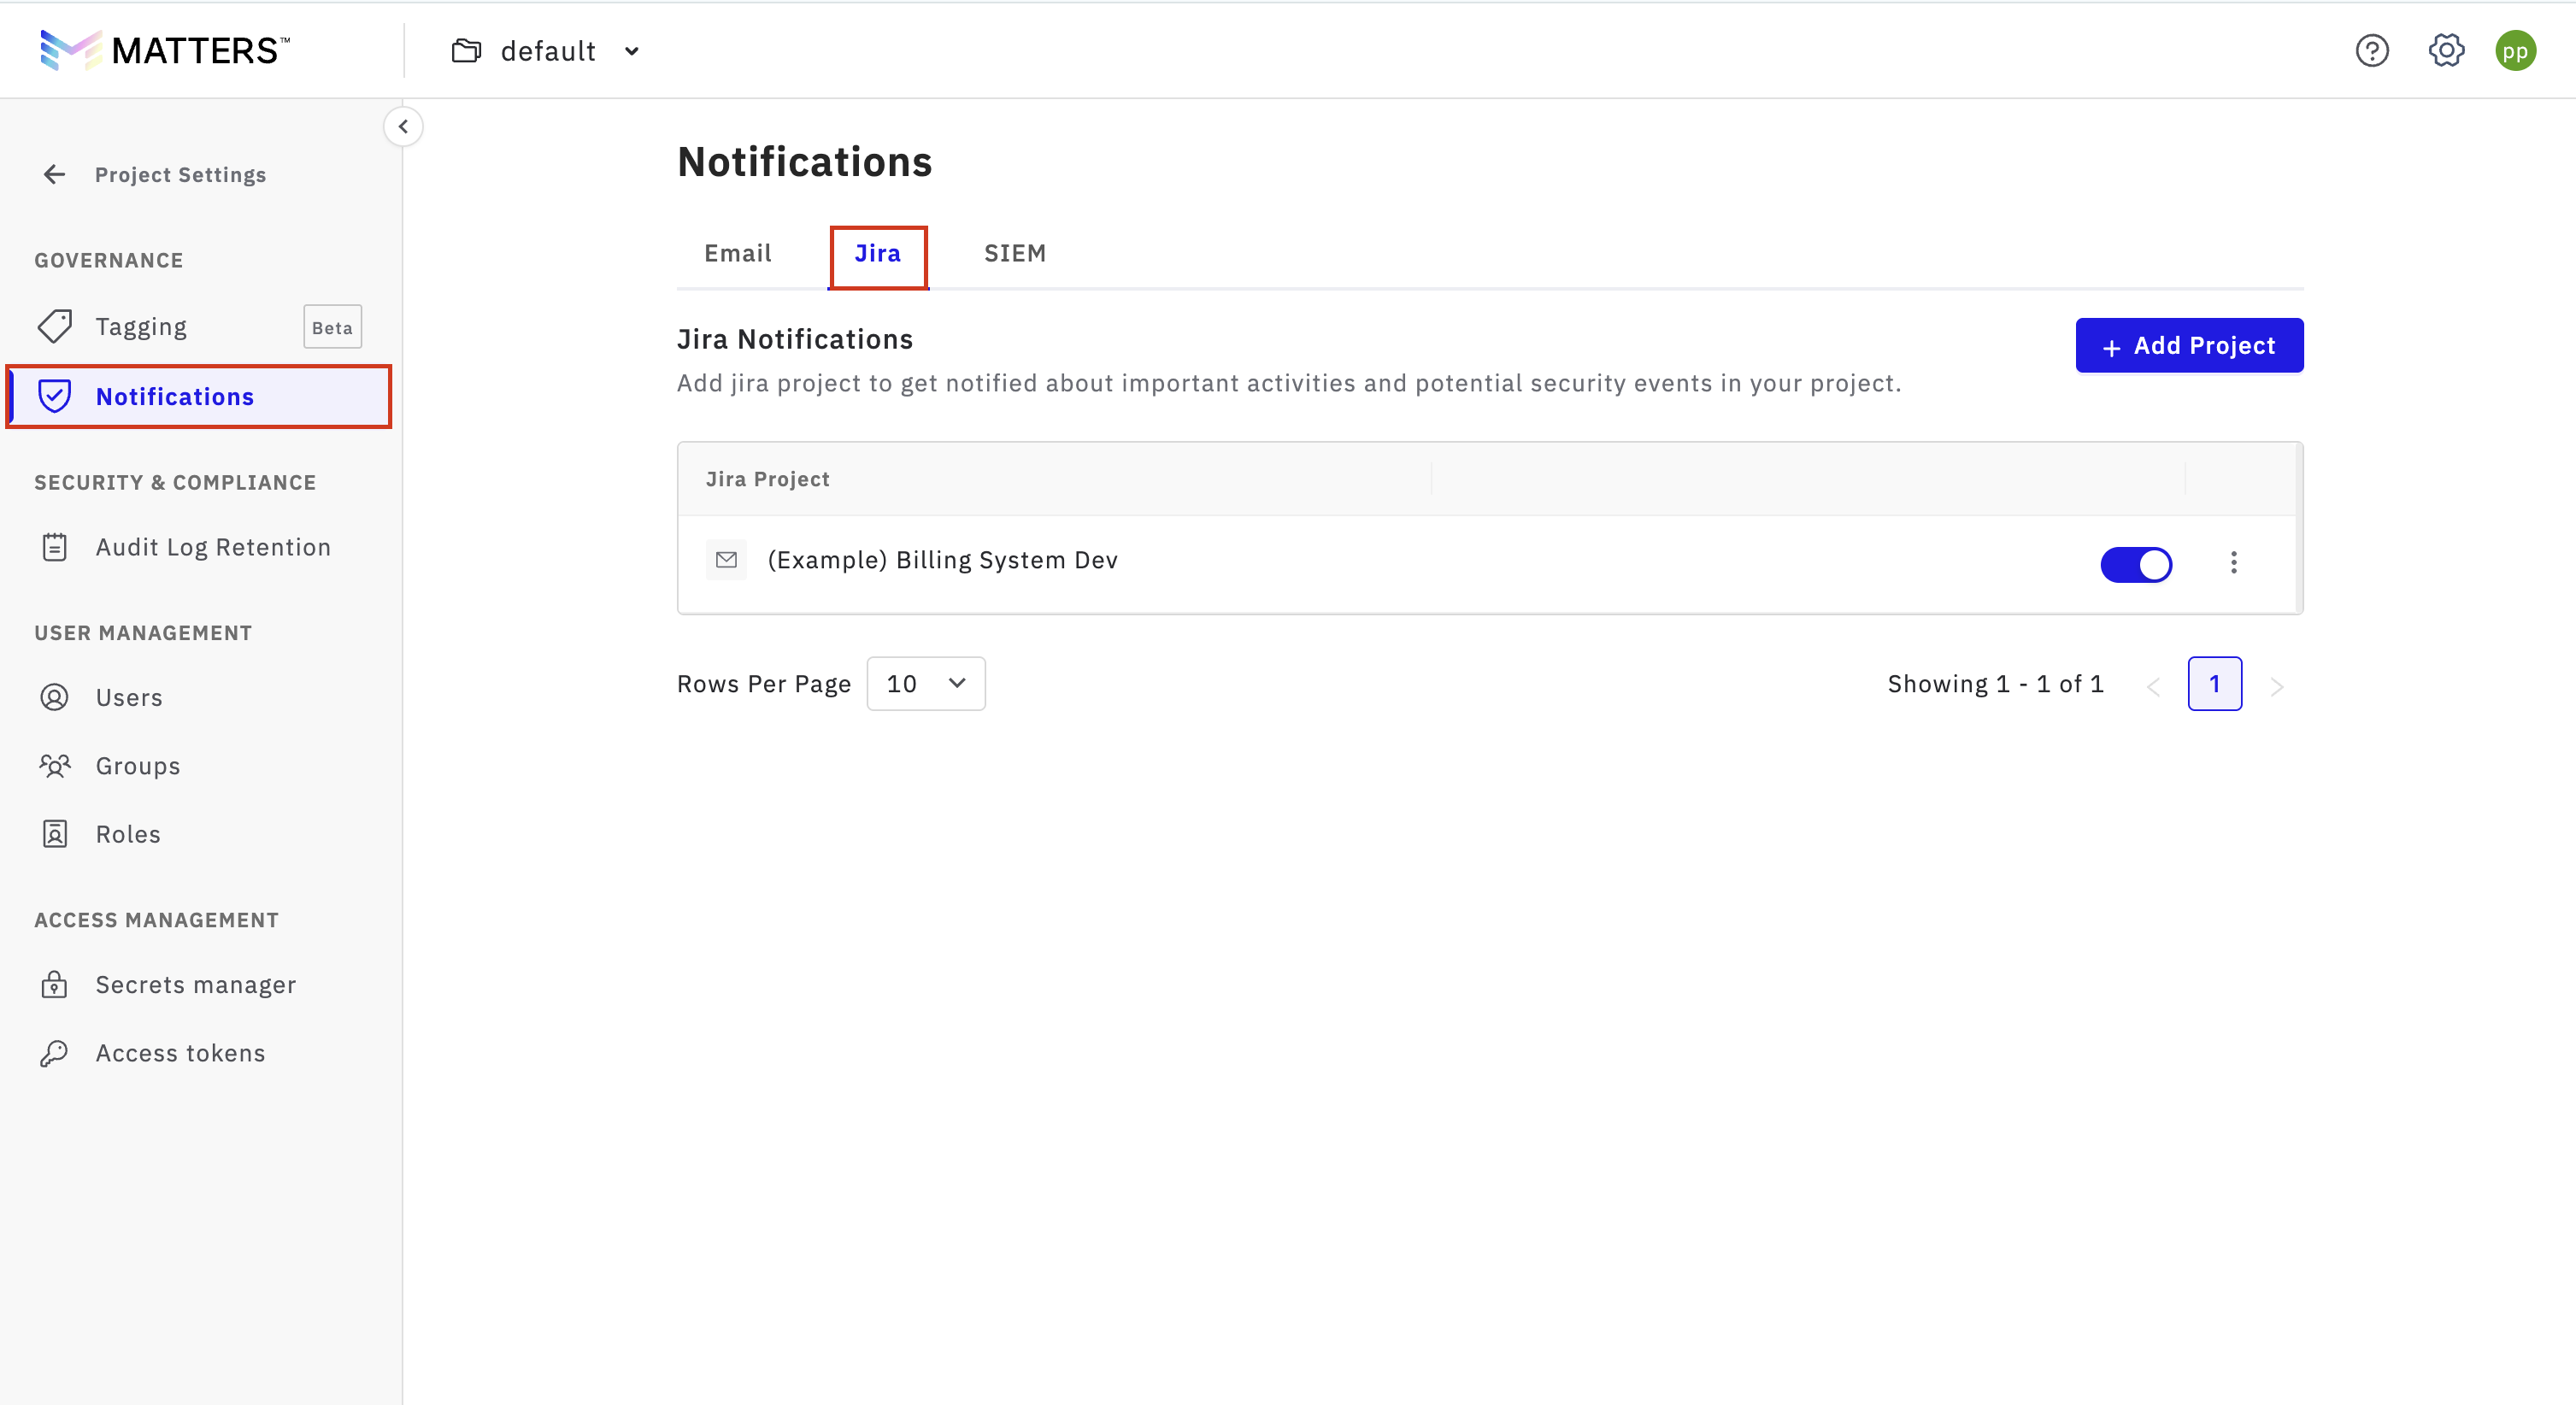Click the help question mark icon

[2371, 50]
